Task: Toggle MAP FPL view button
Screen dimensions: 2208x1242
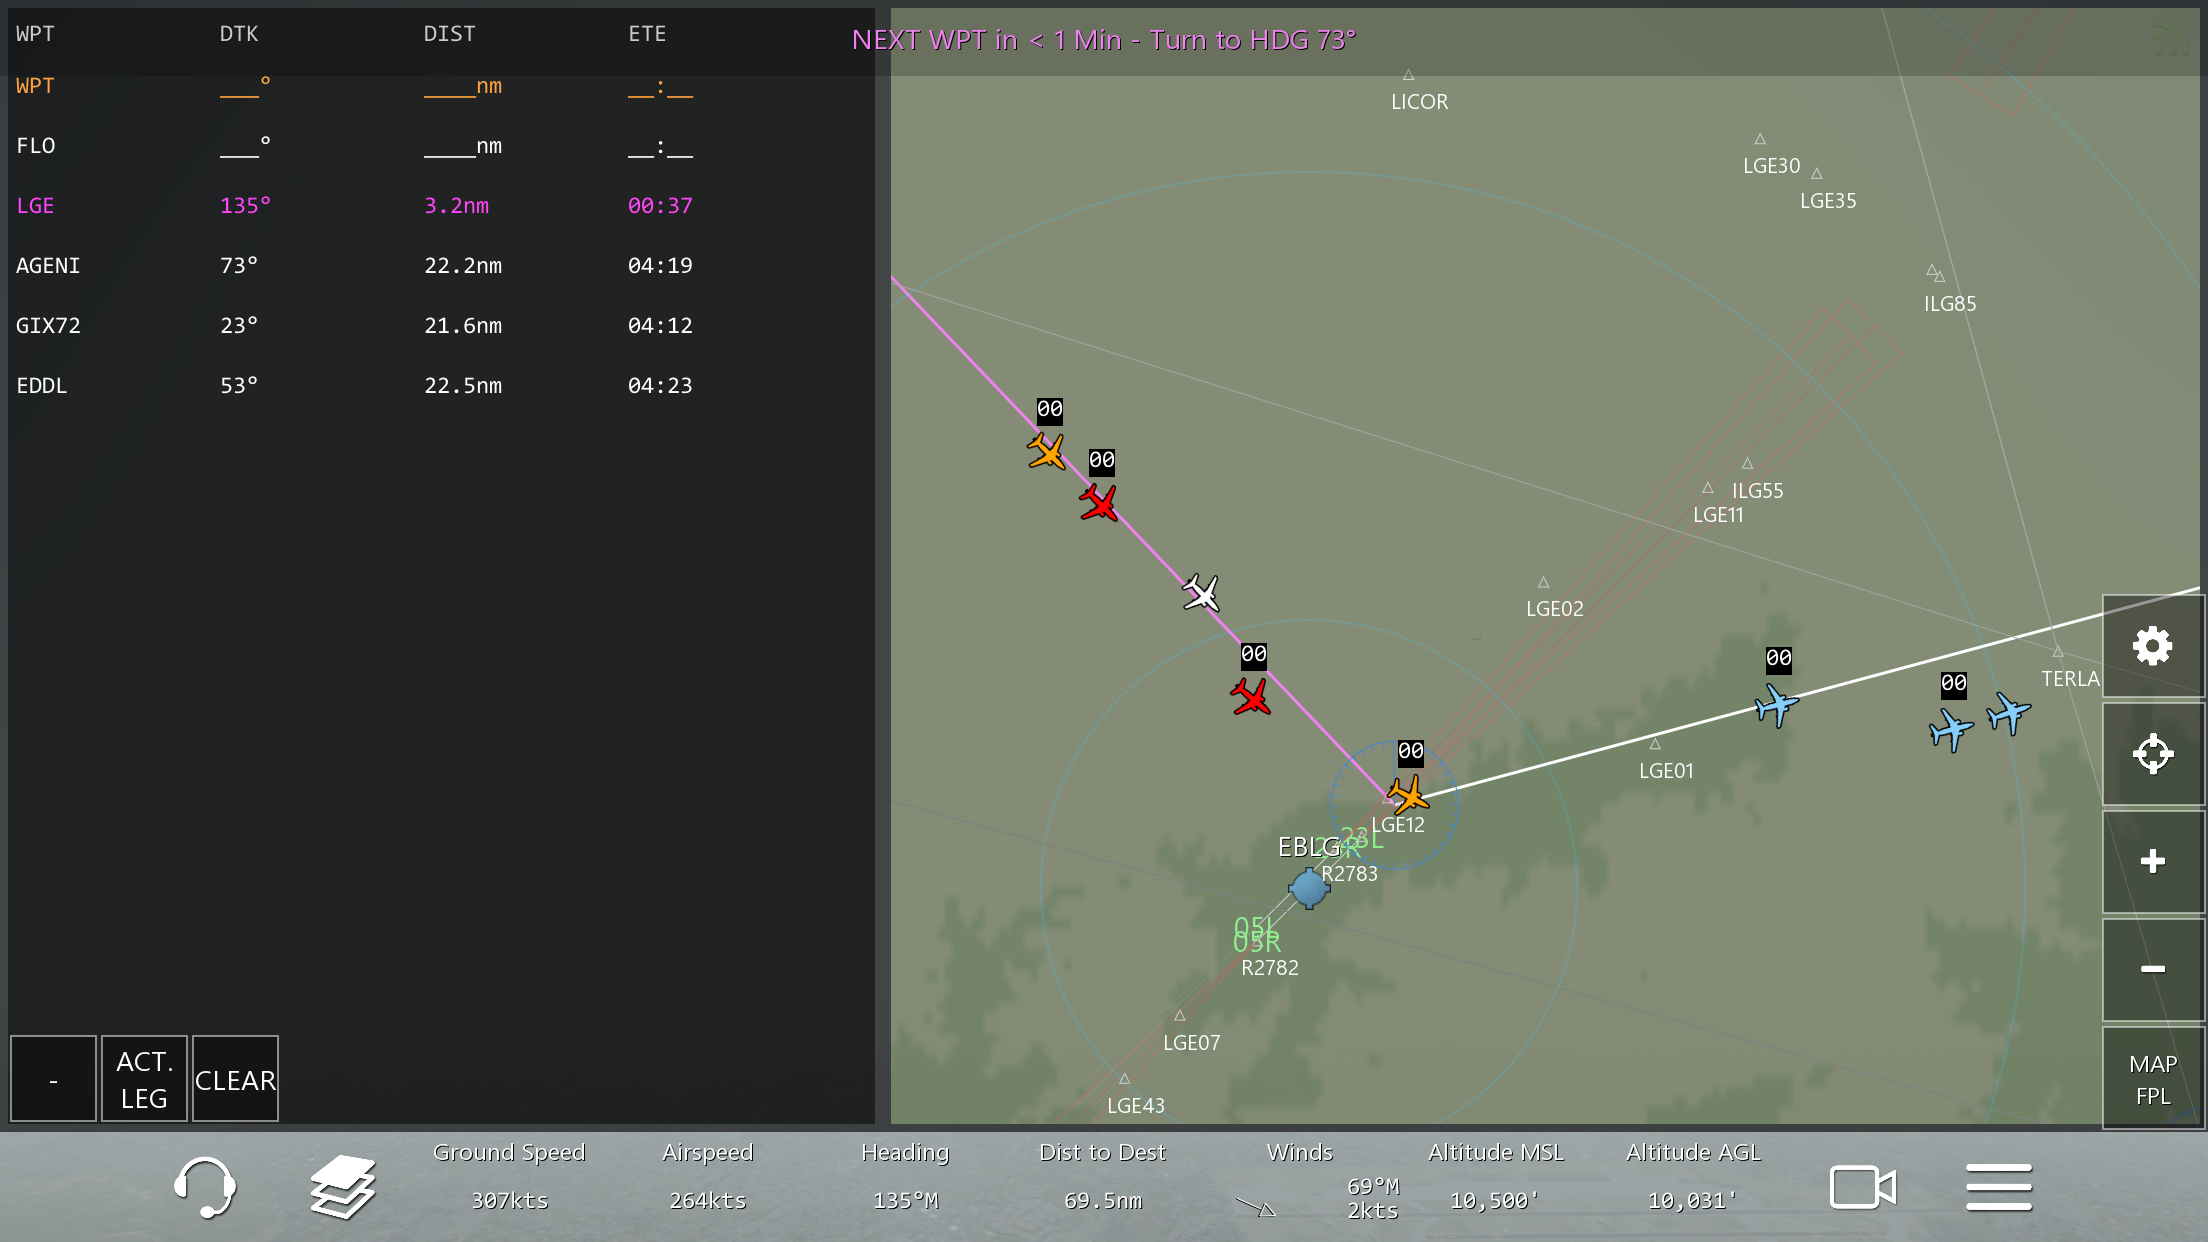Action: click(2152, 1079)
